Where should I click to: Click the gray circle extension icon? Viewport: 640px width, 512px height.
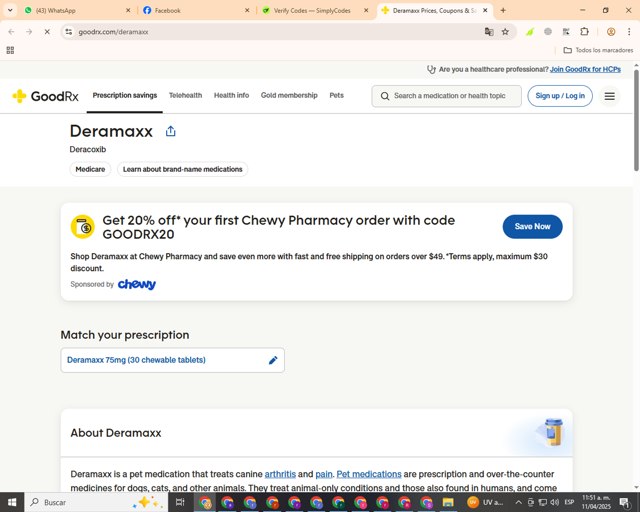548,31
